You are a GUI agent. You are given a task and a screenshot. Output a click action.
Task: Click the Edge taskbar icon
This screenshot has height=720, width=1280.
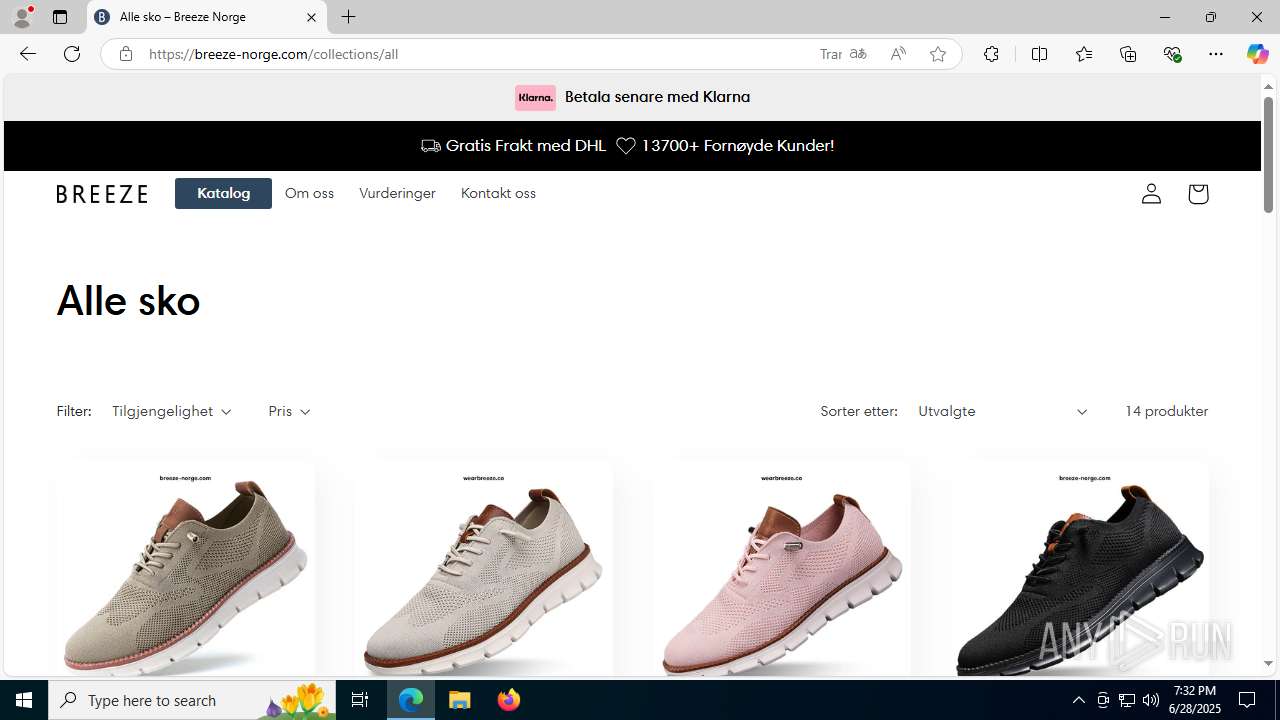tap(411, 700)
